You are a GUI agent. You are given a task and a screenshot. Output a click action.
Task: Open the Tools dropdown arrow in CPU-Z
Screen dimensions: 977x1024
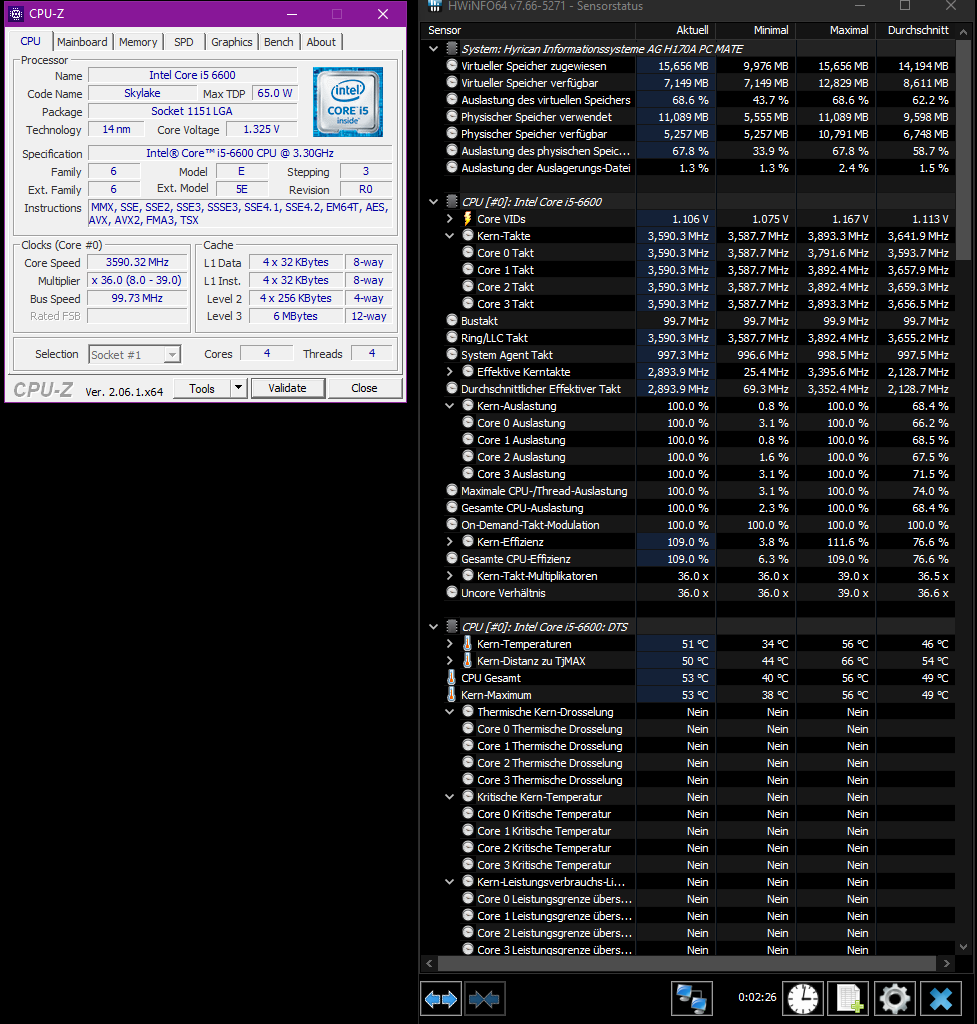pos(238,388)
